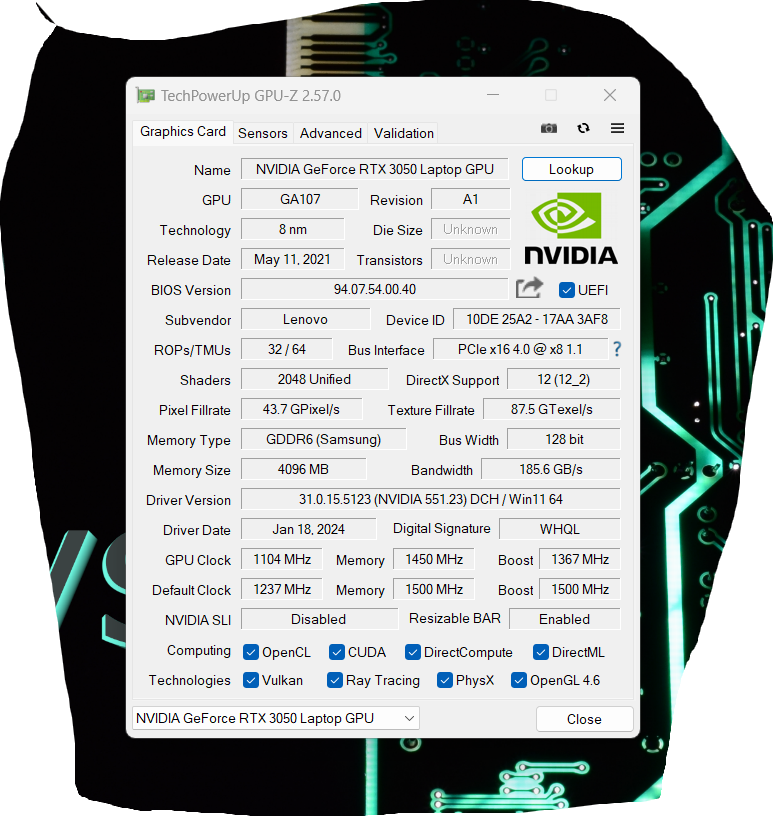Screen dimensions: 773x816
Task: Click the BIOS export share icon
Action: [x=529, y=288]
